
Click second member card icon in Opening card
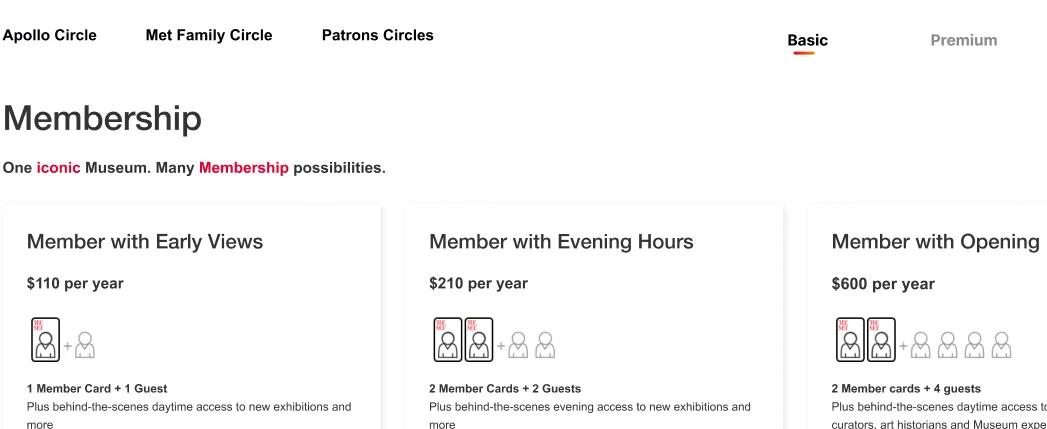(881, 340)
